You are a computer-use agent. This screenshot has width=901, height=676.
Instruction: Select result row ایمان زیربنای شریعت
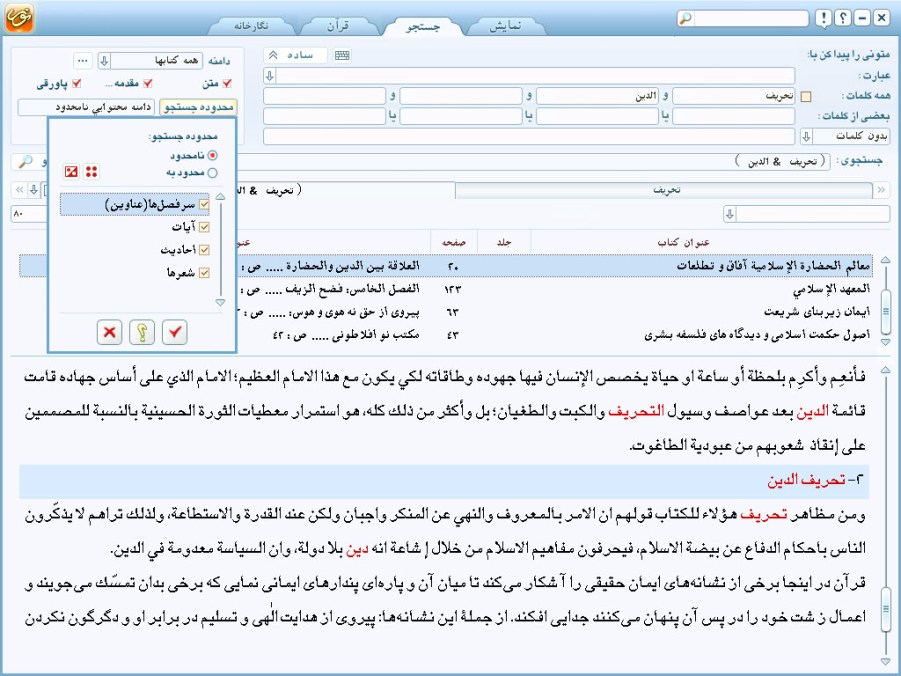point(445,312)
